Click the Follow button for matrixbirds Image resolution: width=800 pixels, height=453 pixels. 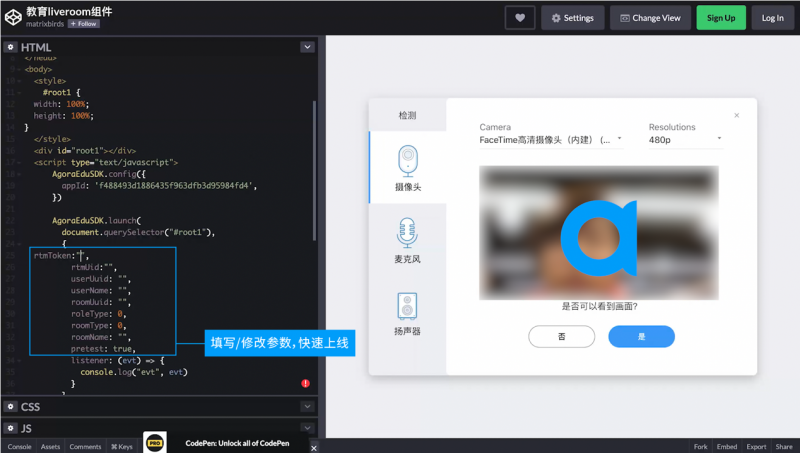[x=83, y=24]
